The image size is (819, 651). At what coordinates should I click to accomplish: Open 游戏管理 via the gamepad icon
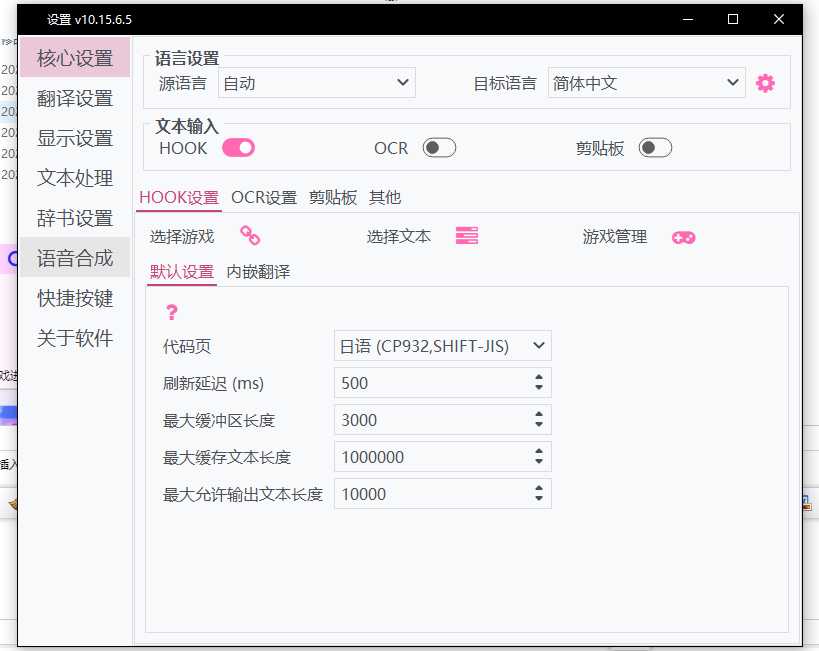point(683,237)
